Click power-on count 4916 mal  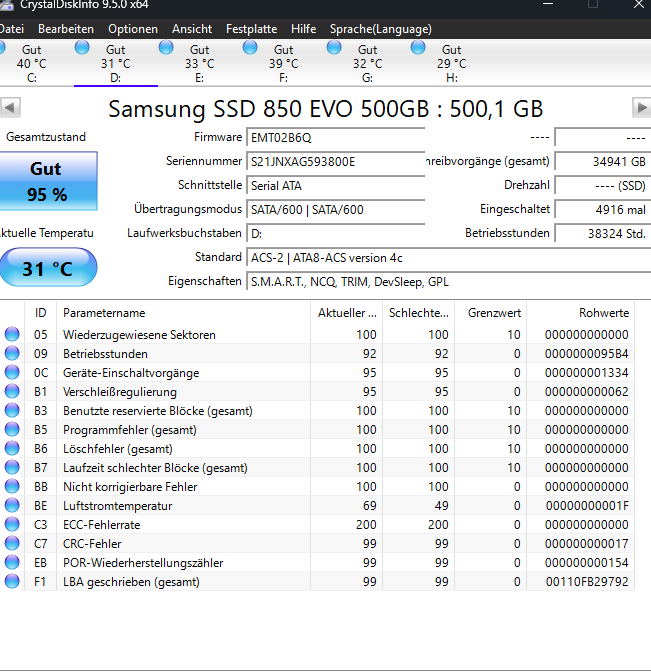[x=603, y=210]
